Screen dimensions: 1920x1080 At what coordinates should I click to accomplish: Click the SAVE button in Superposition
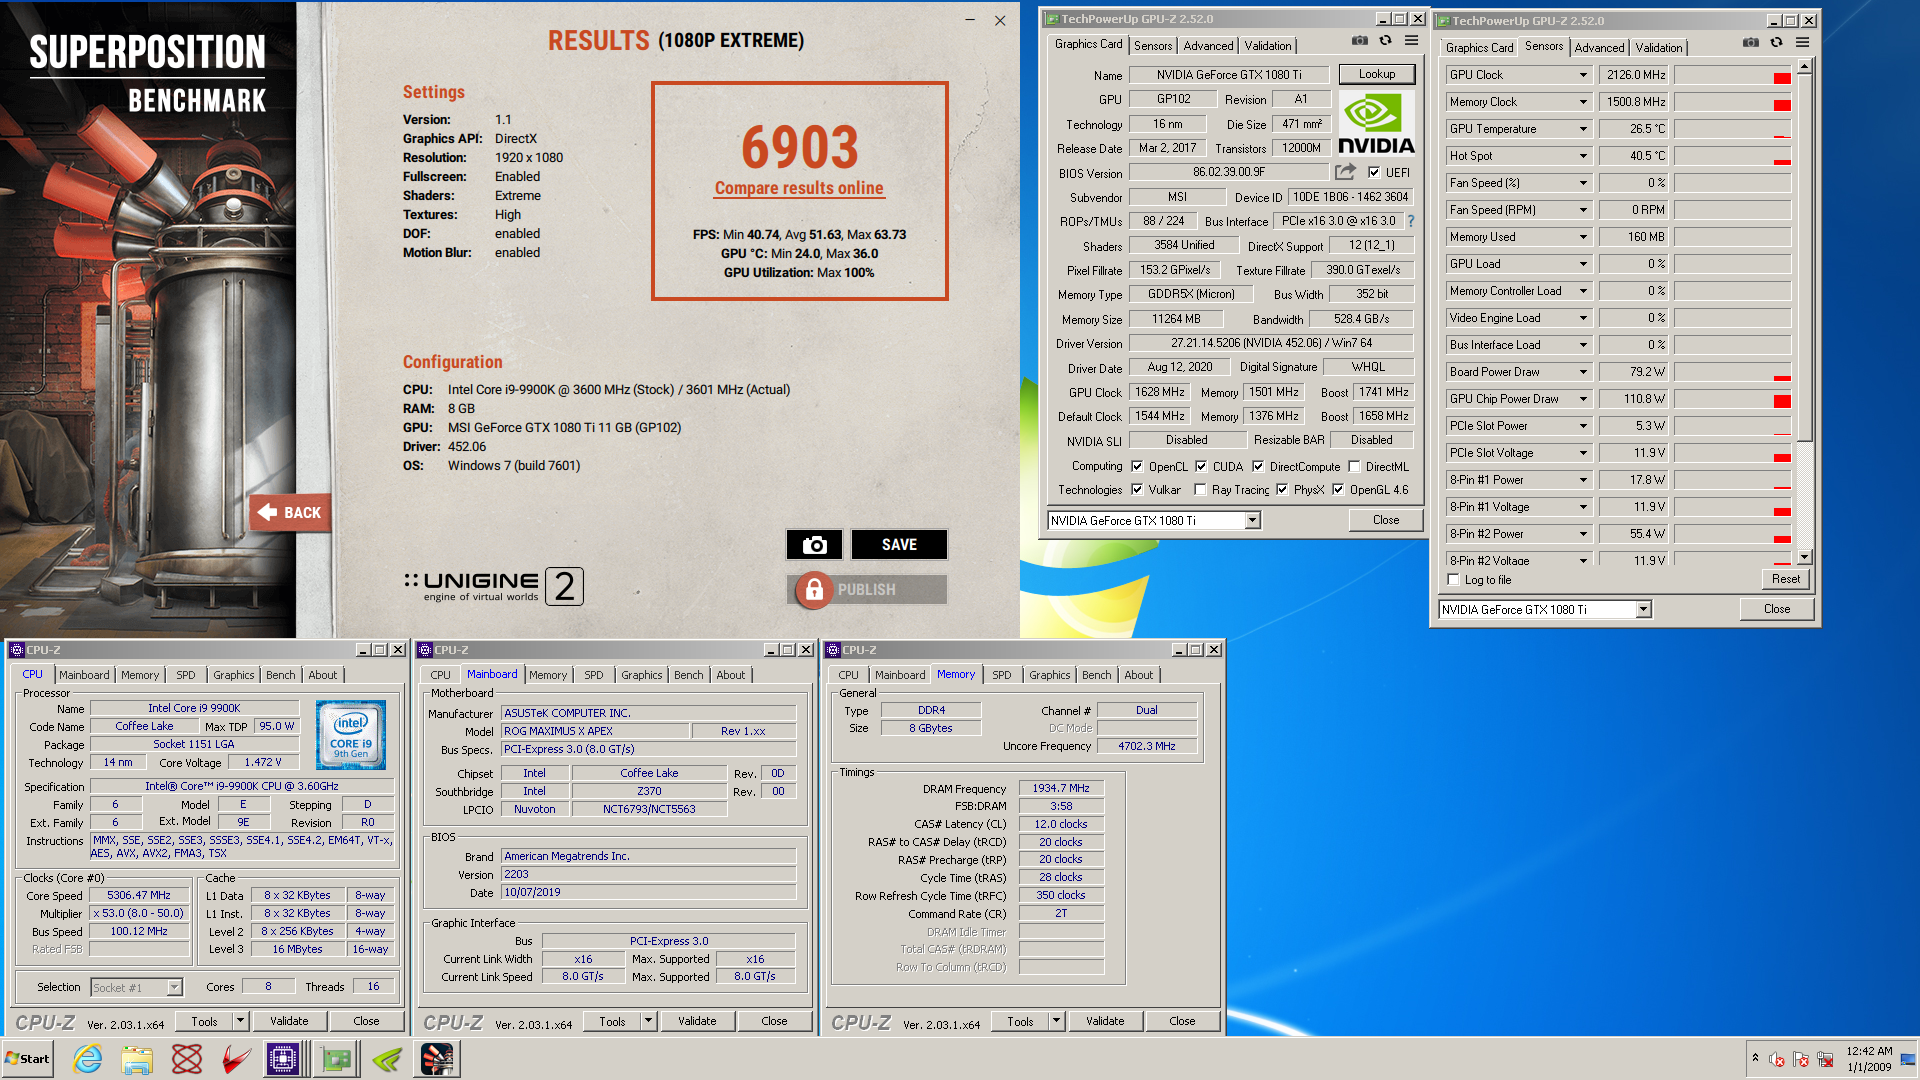click(x=899, y=545)
